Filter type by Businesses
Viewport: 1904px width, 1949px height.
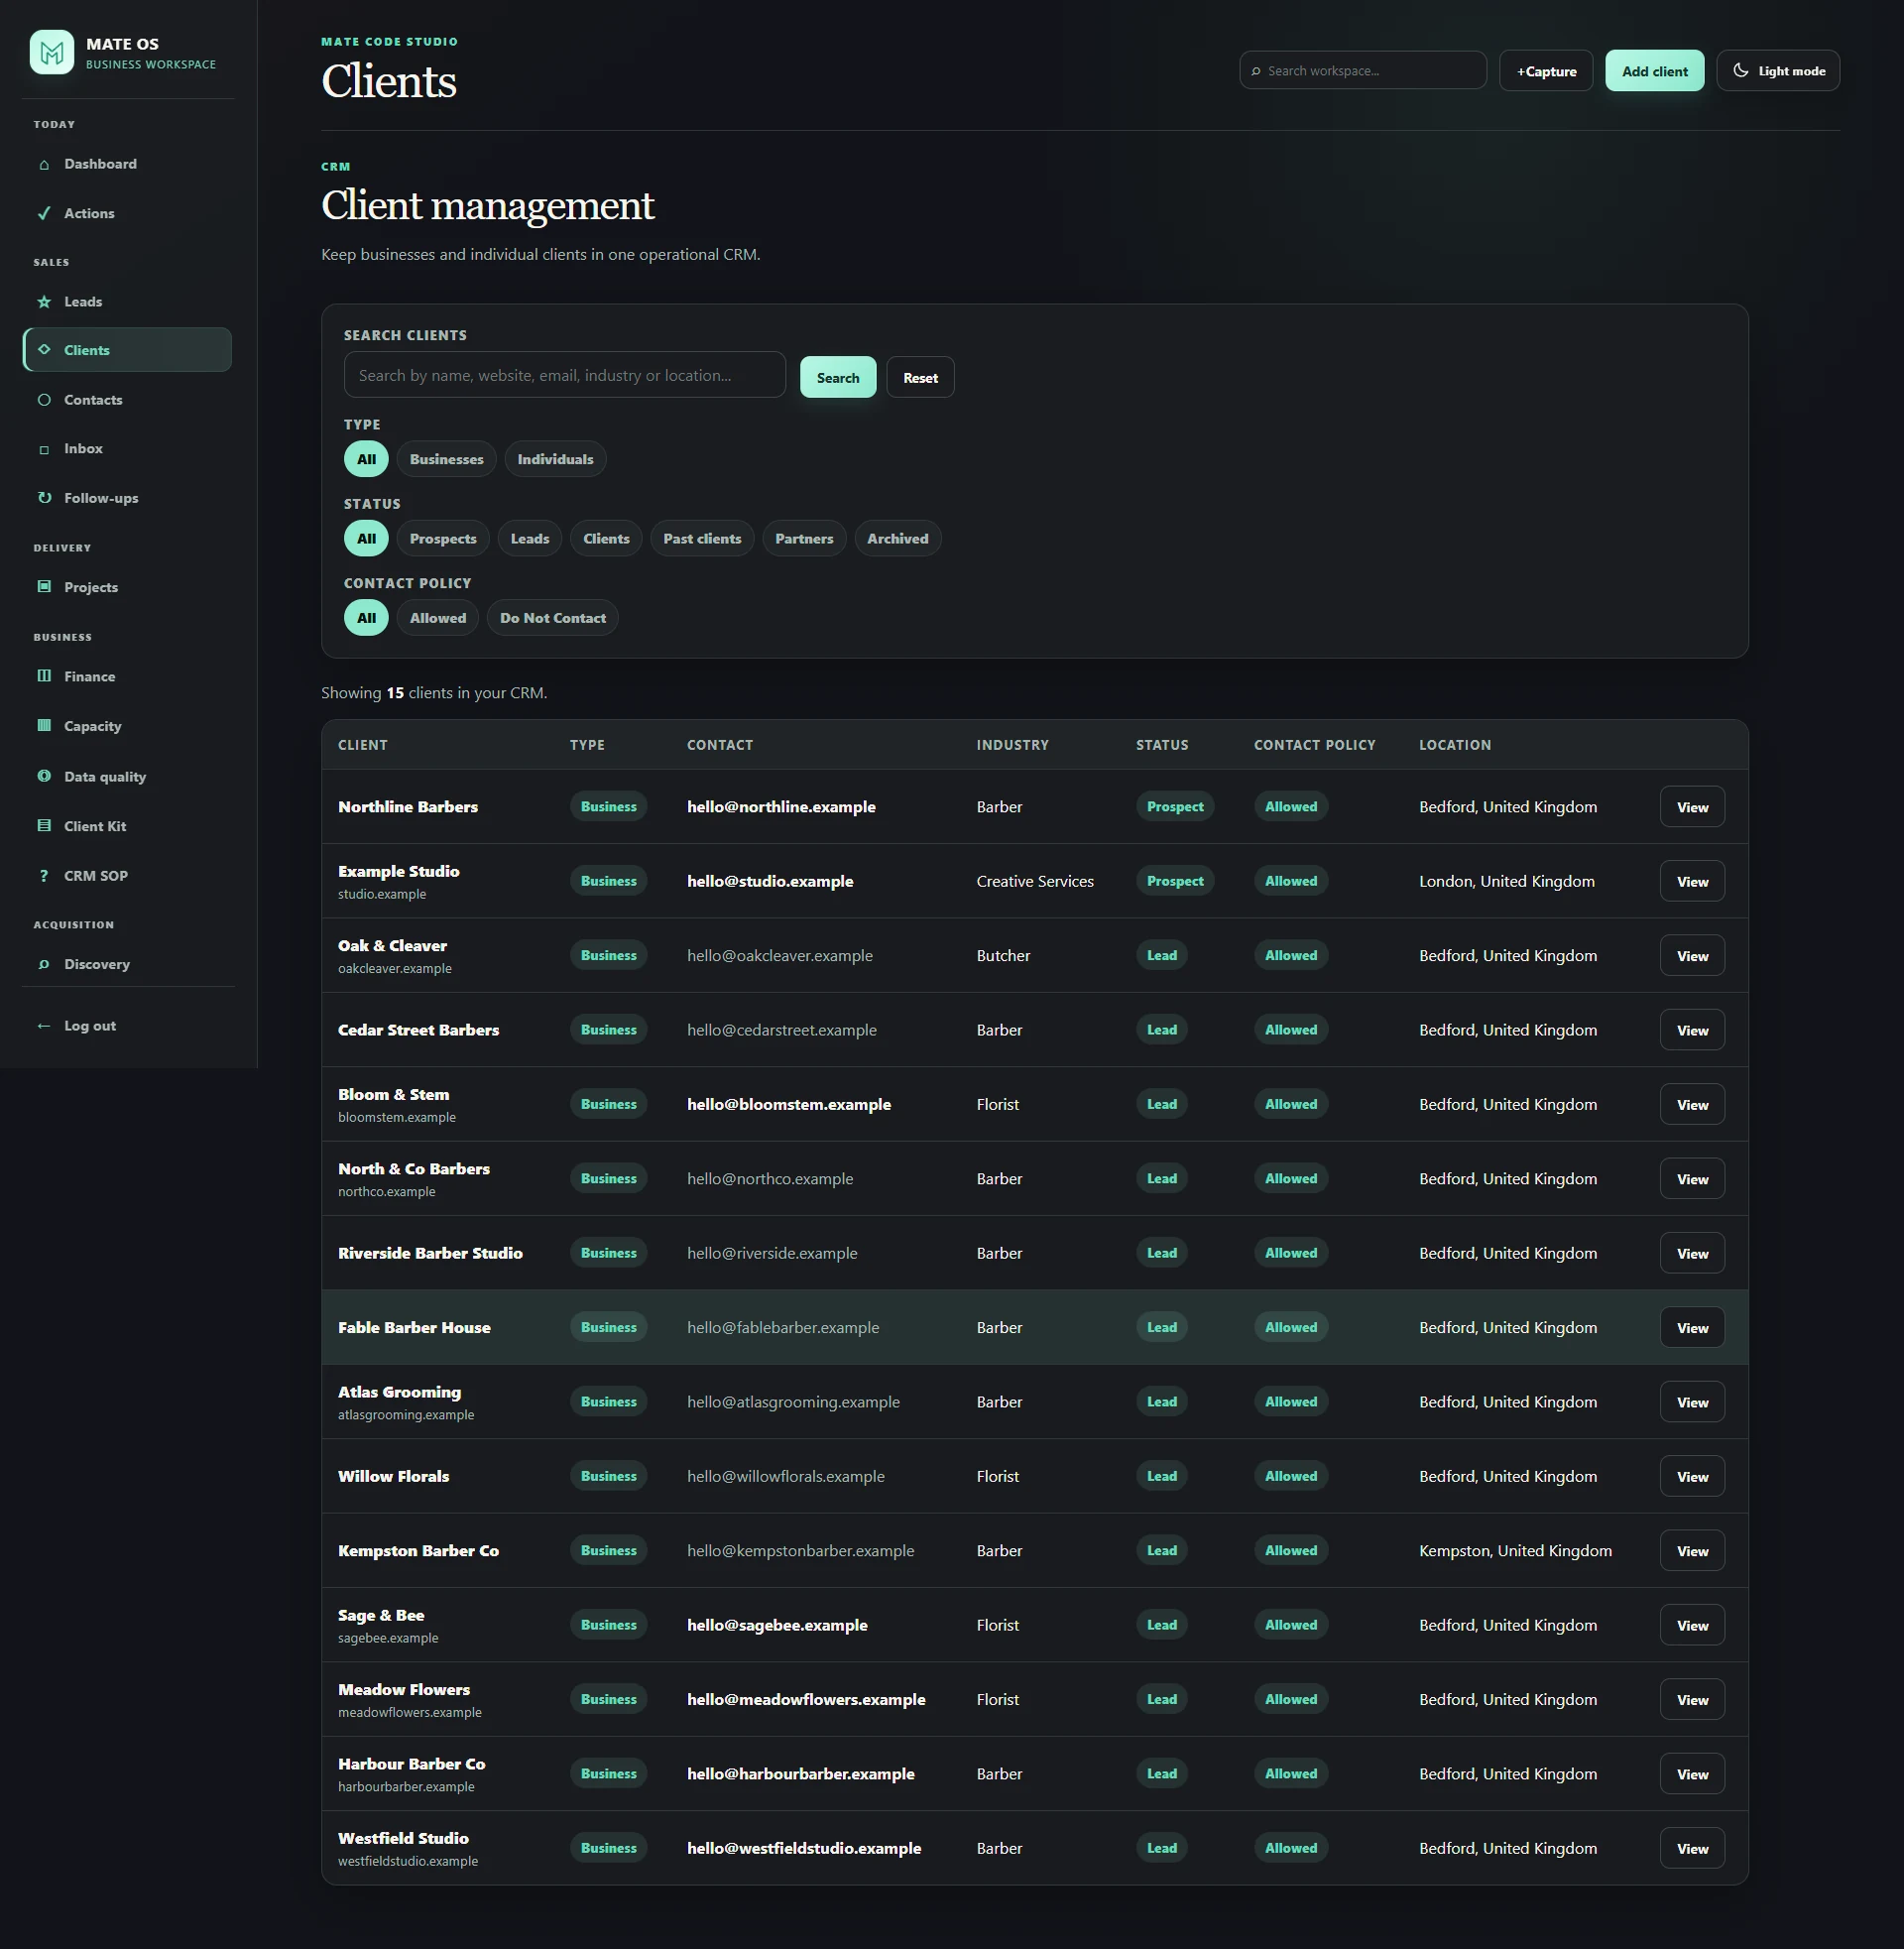(x=446, y=459)
